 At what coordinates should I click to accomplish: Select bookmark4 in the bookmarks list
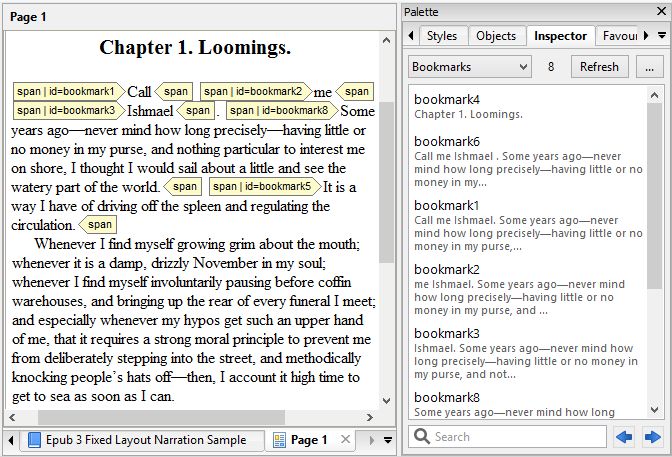(528, 107)
